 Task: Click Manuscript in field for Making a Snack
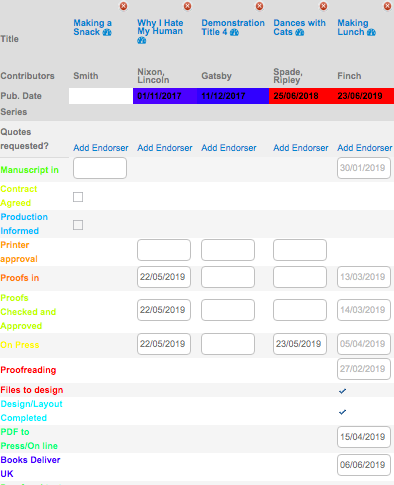coord(100,168)
